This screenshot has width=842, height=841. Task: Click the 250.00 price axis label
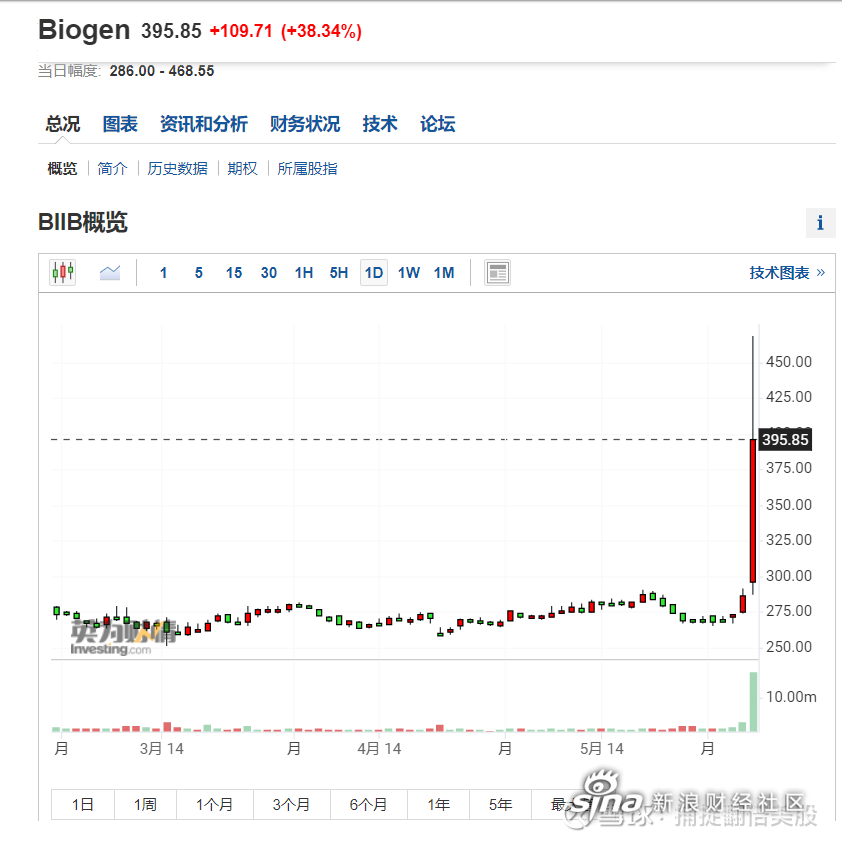789,647
